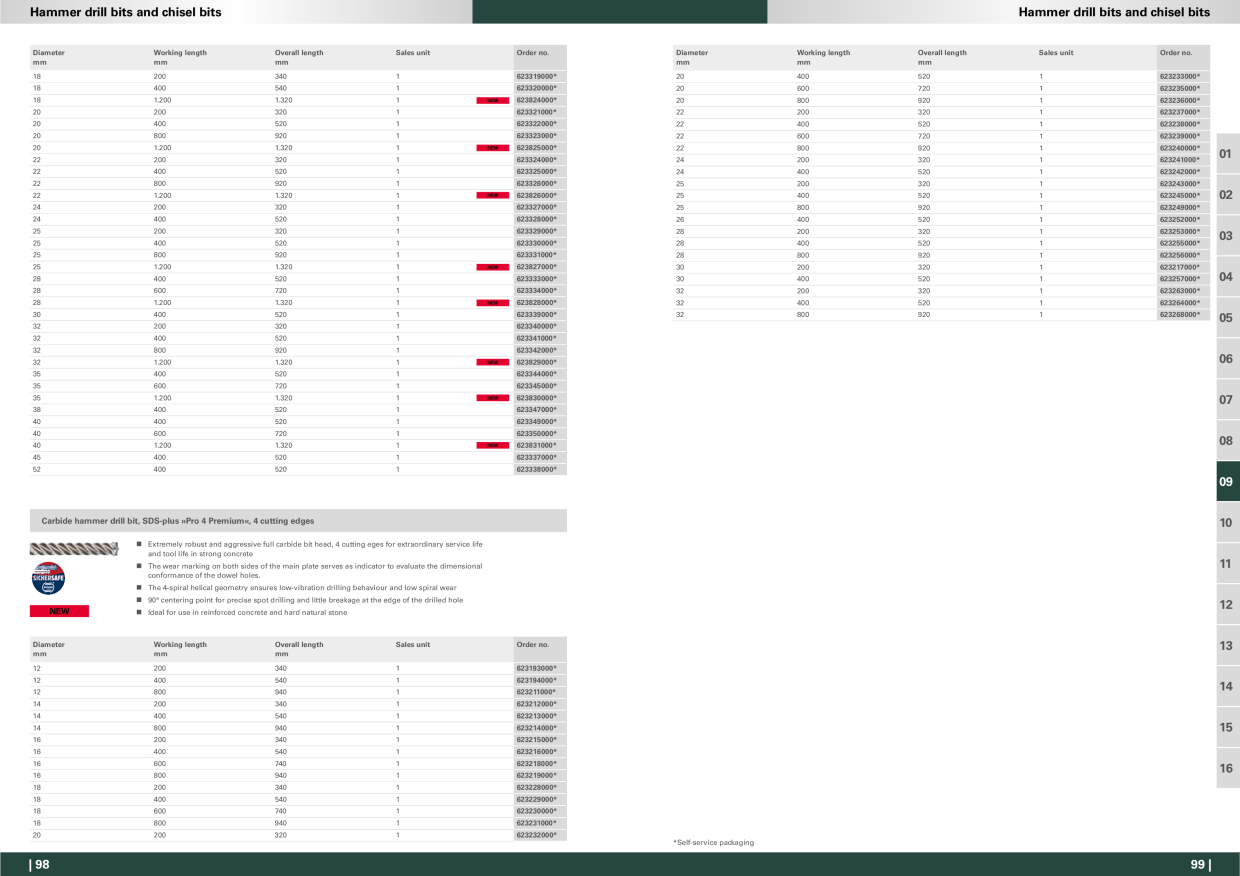Open chapter tab 03
The image size is (1240, 876).
(x=1226, y=236)
